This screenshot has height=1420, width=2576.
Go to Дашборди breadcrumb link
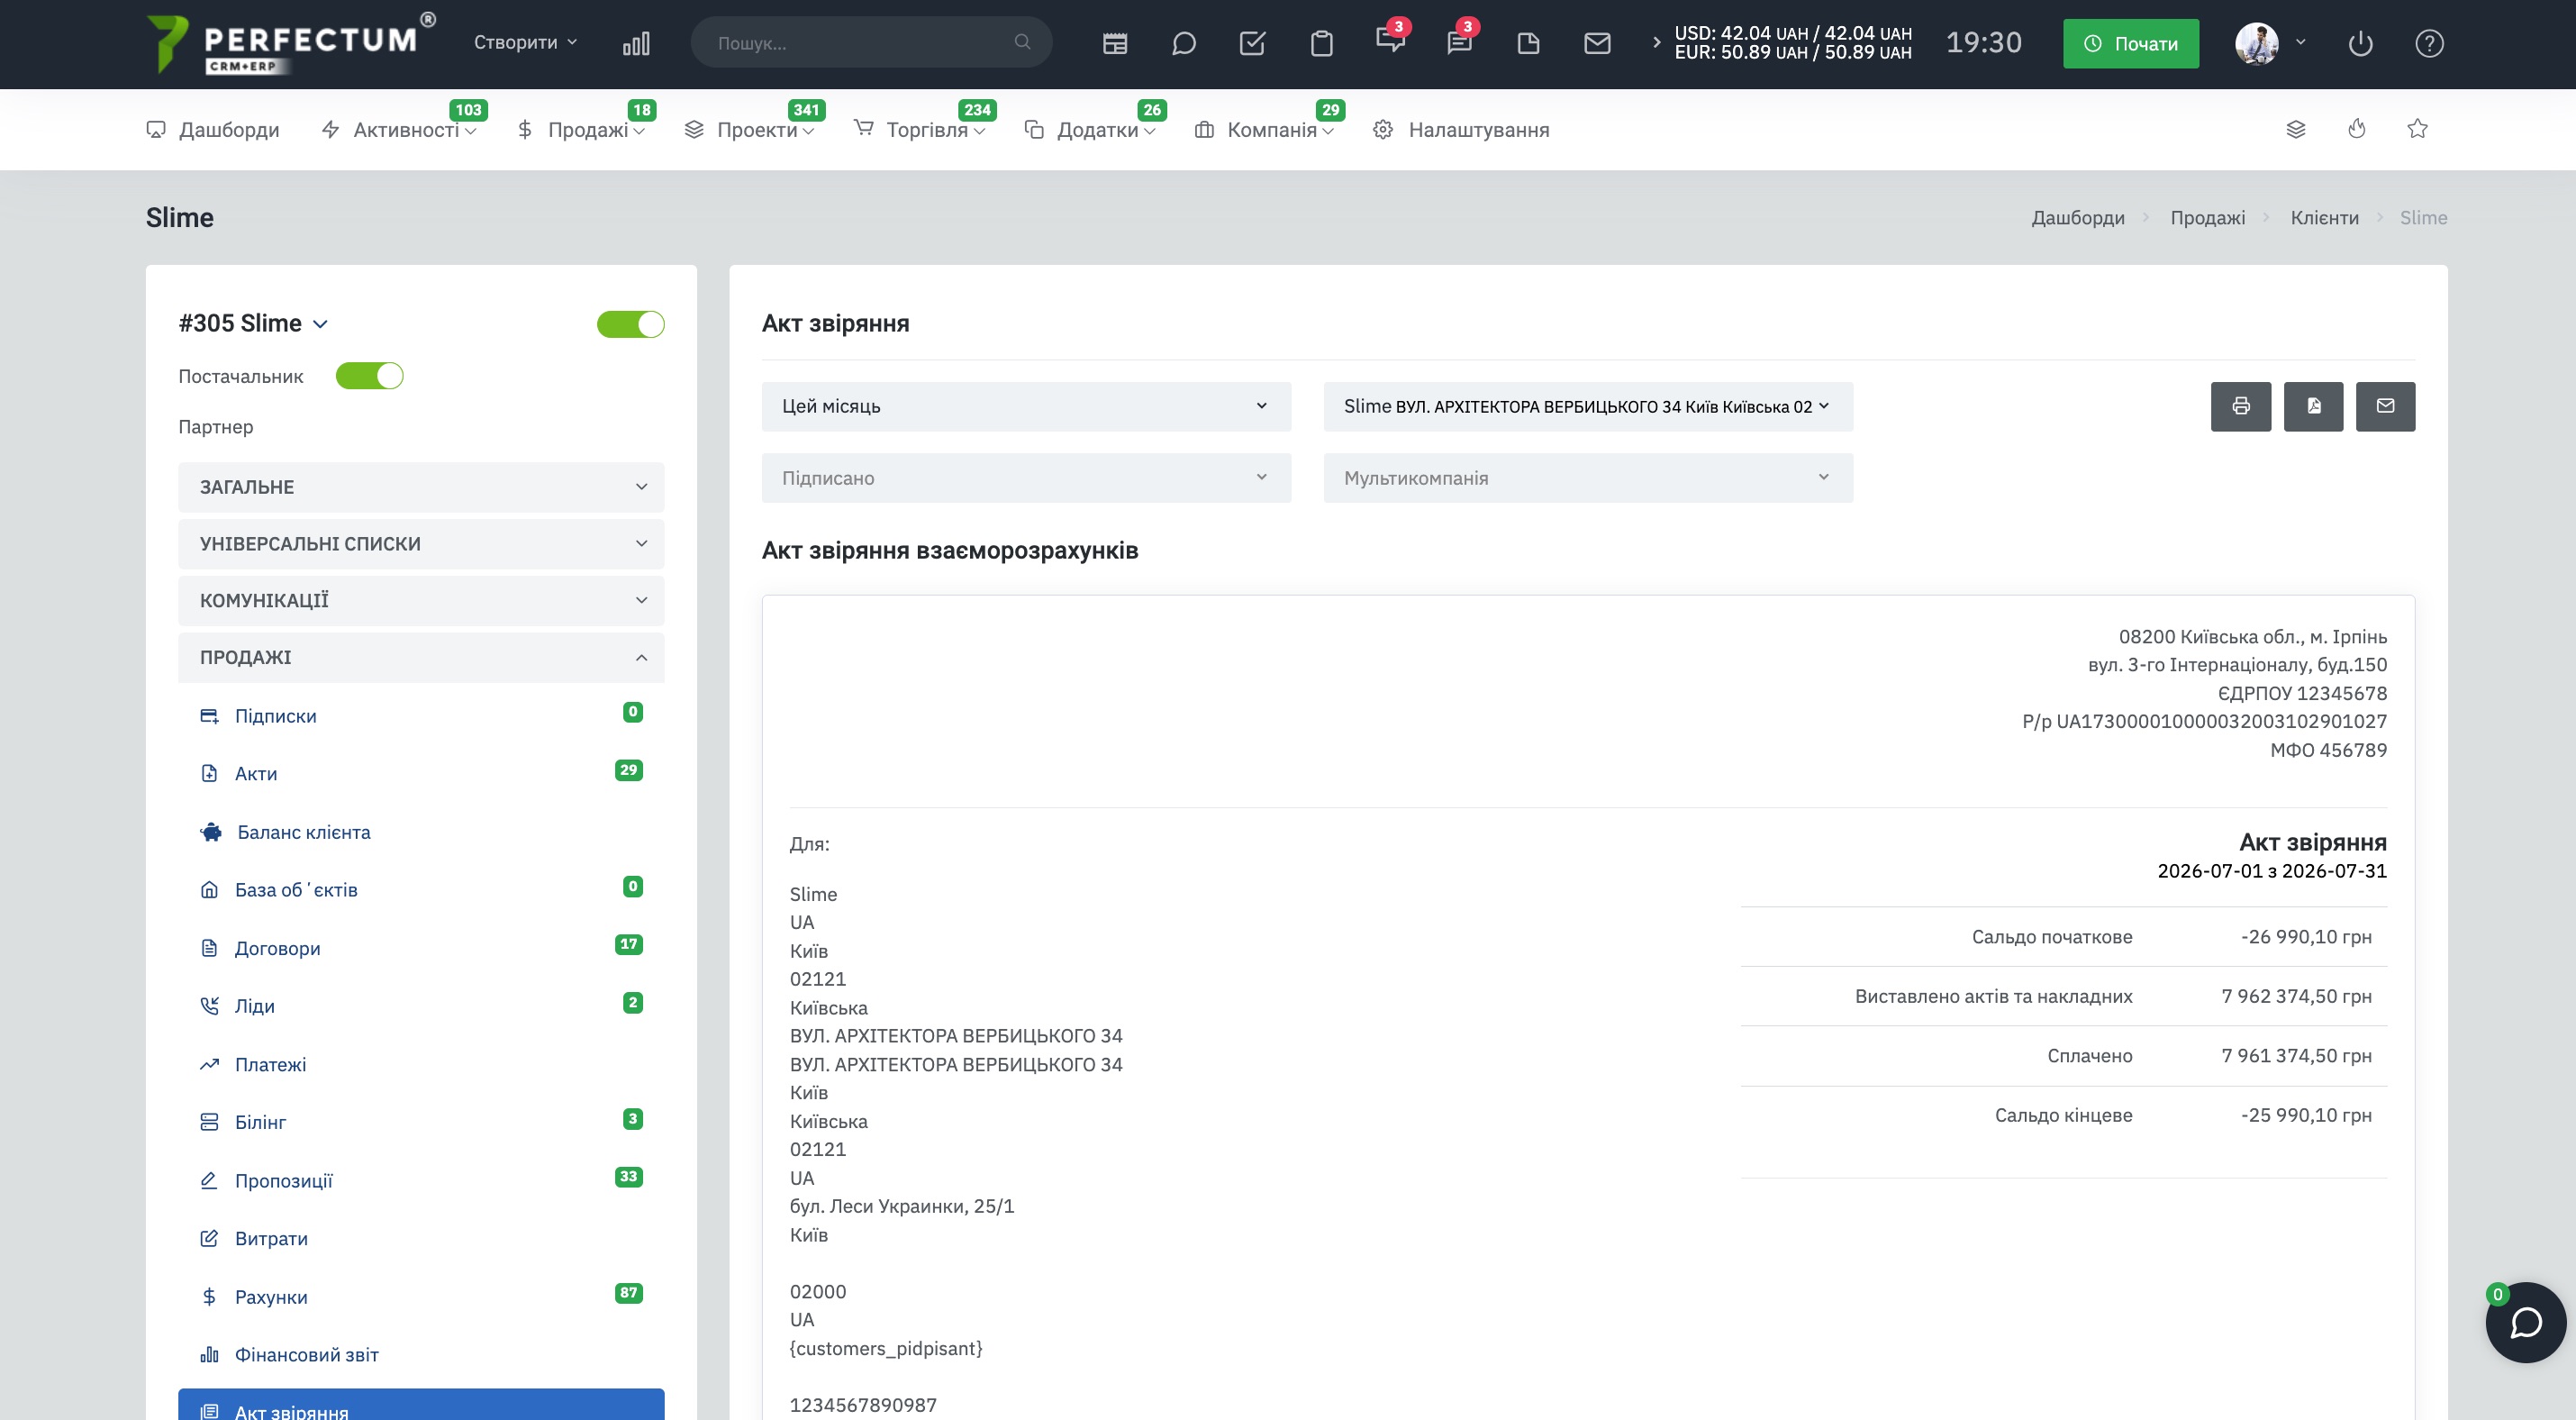pos(2078,217)
